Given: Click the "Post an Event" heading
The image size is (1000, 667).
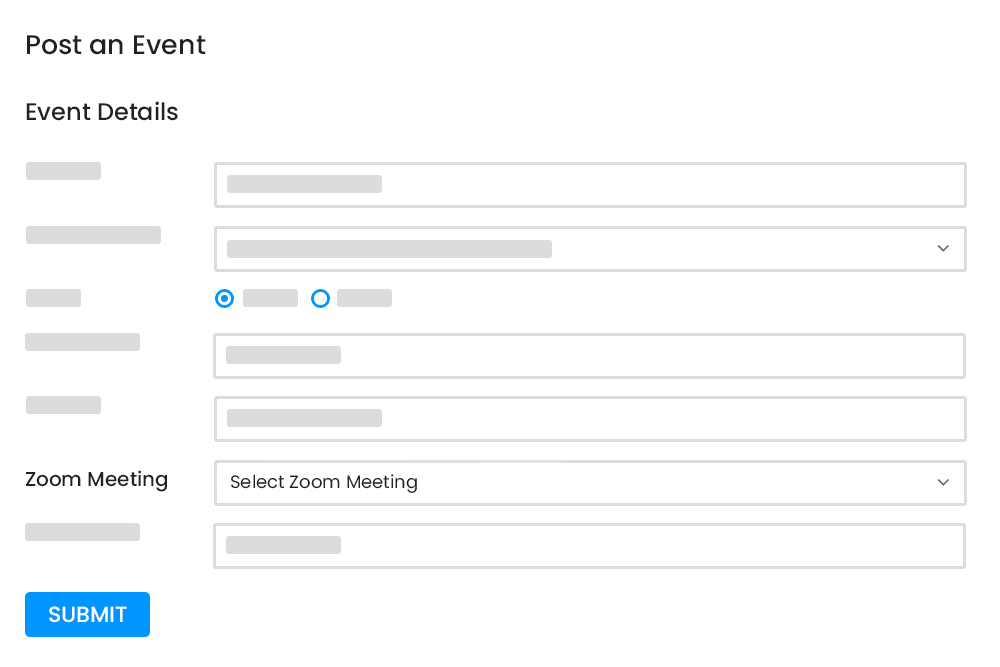Looking at the screenshot, I should [x=115, y=45].
